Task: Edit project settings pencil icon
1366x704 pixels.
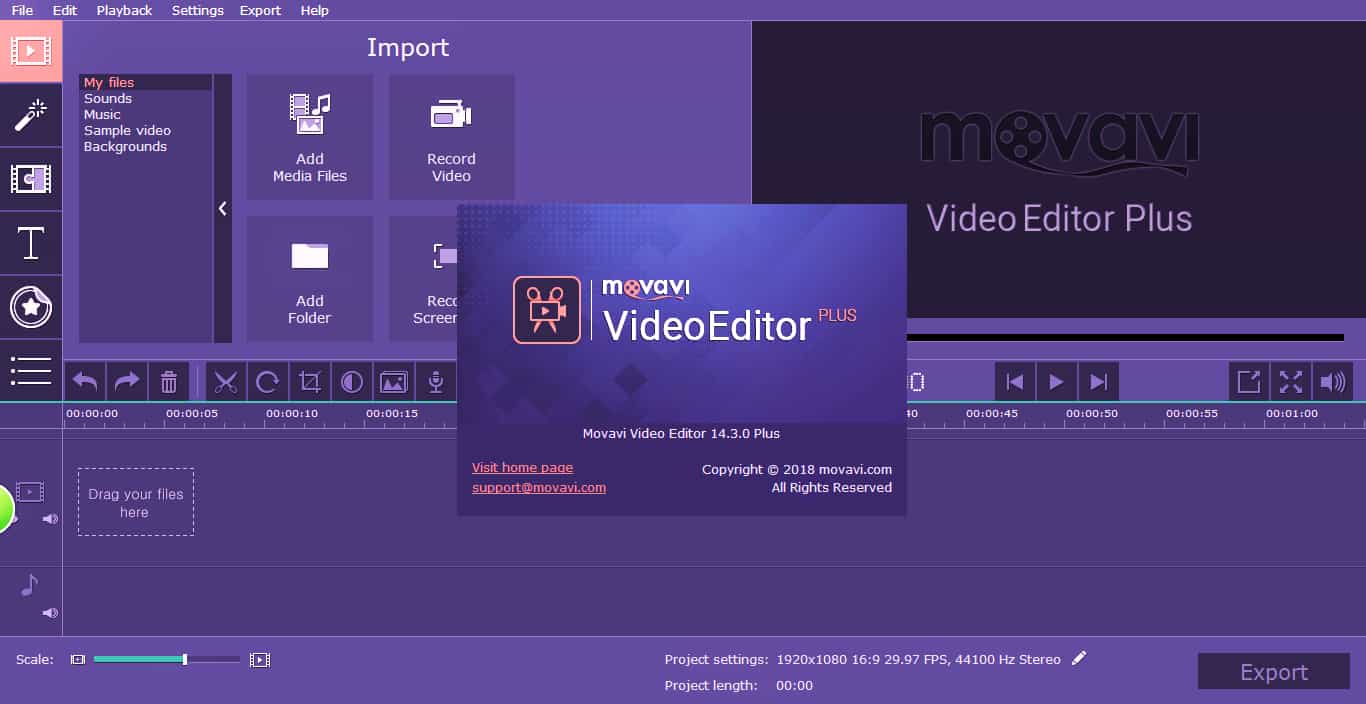Action: coord(1078,658)
